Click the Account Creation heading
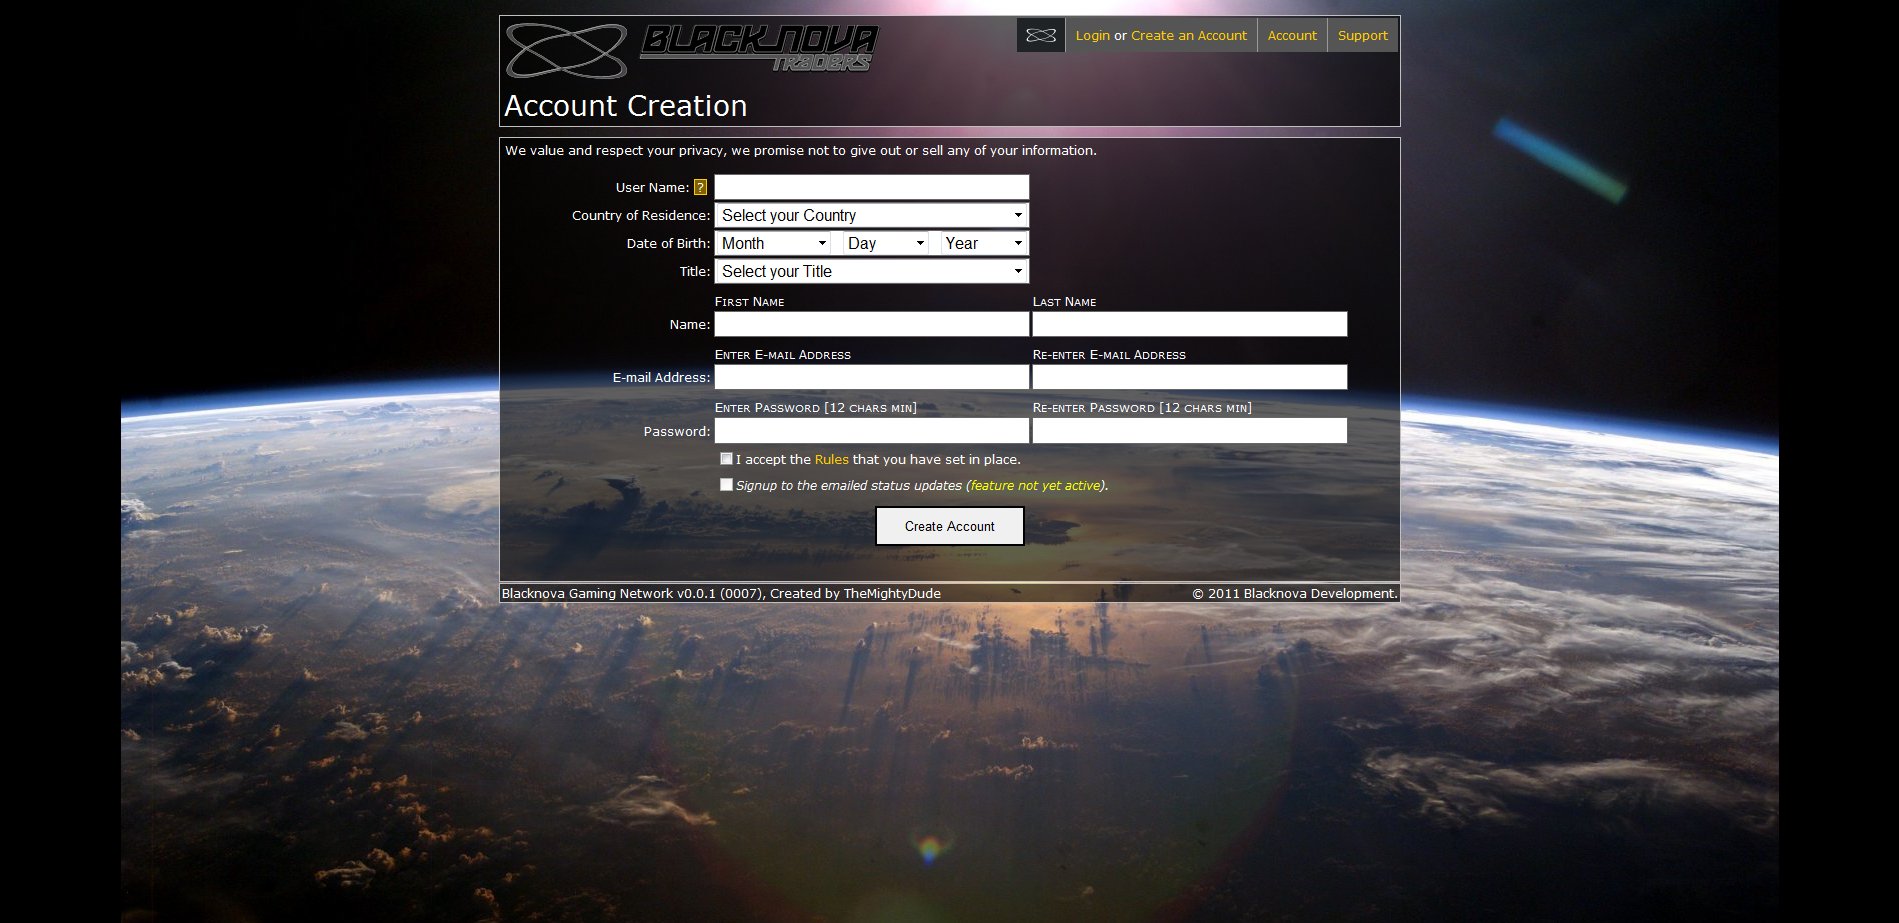This screenshot has height=923, width=1899. tap(626, 105)
